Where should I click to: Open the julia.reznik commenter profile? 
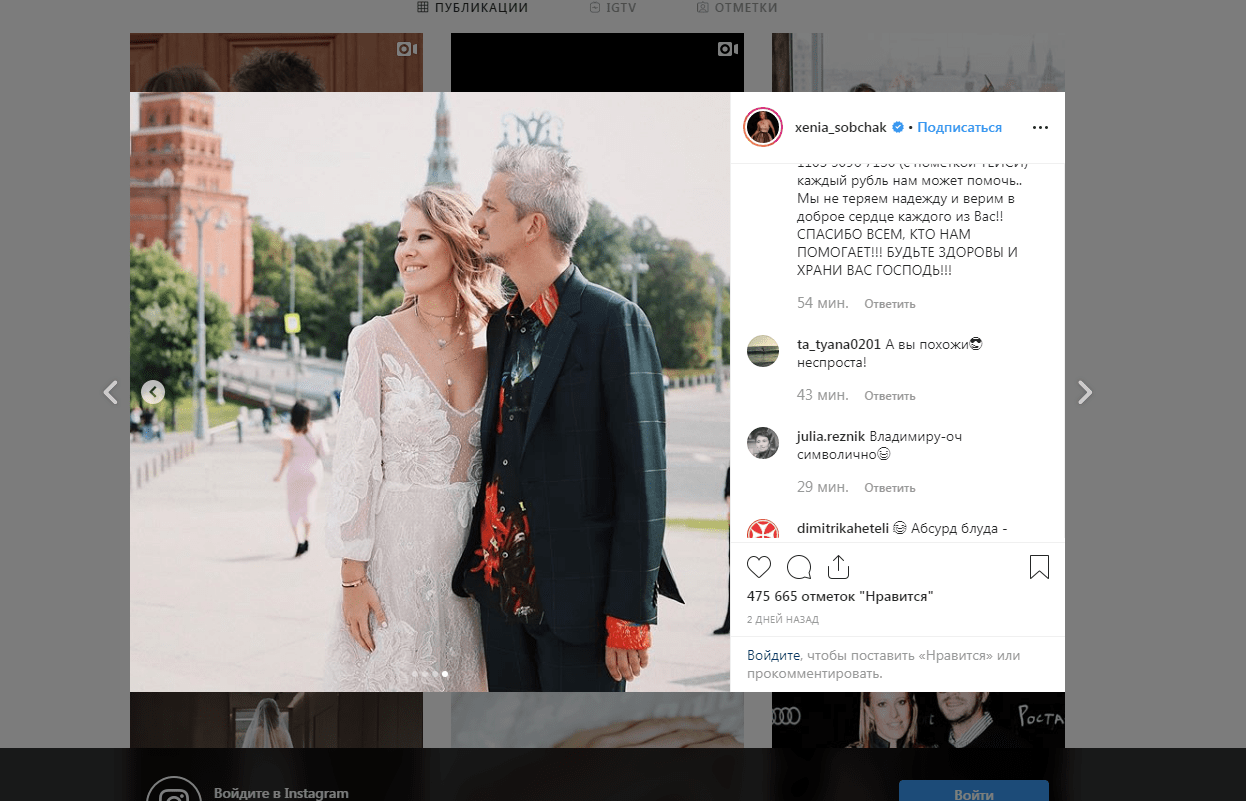click(x=831, y=436)
